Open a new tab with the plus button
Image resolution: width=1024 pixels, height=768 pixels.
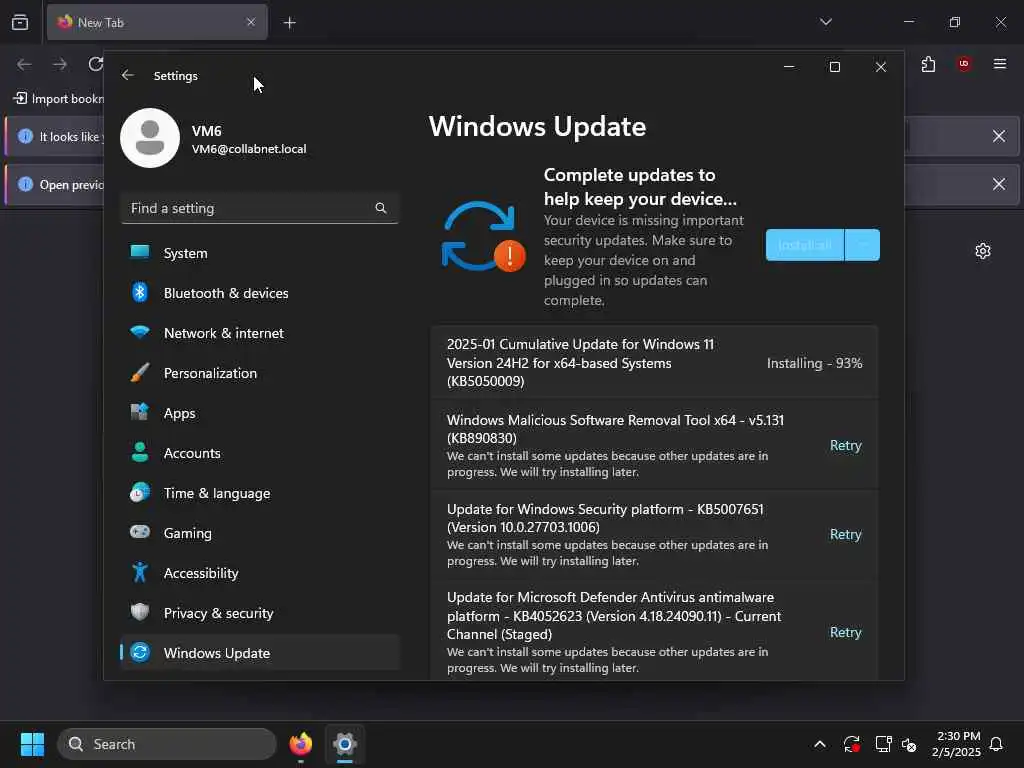(x=290, y=23)
